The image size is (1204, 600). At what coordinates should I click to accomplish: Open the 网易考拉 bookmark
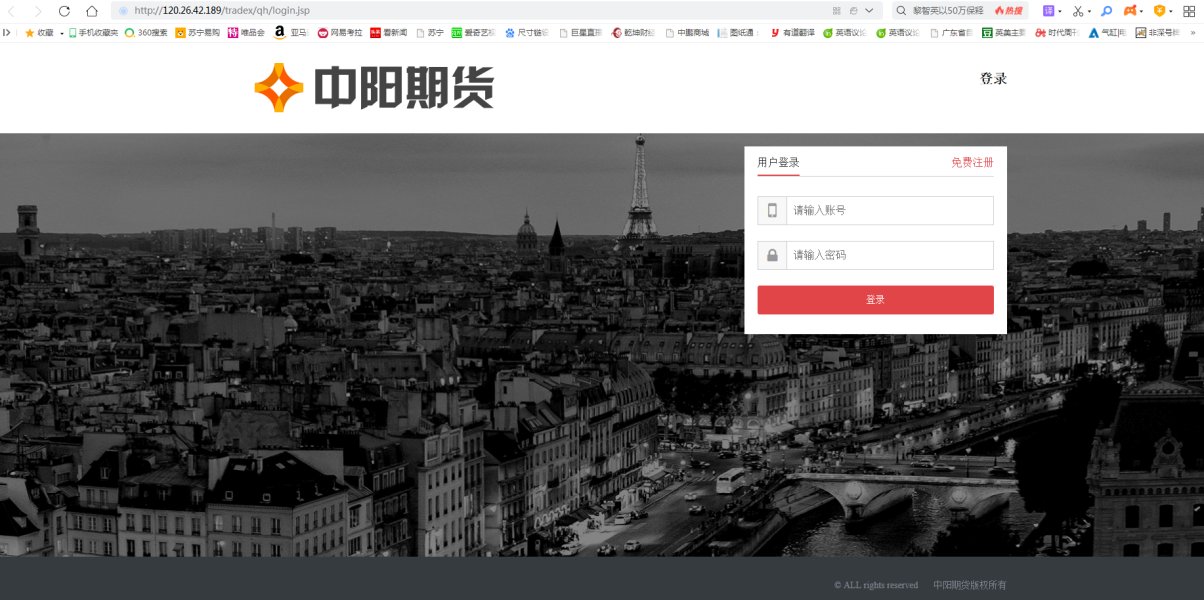click(x=340, y=32)
